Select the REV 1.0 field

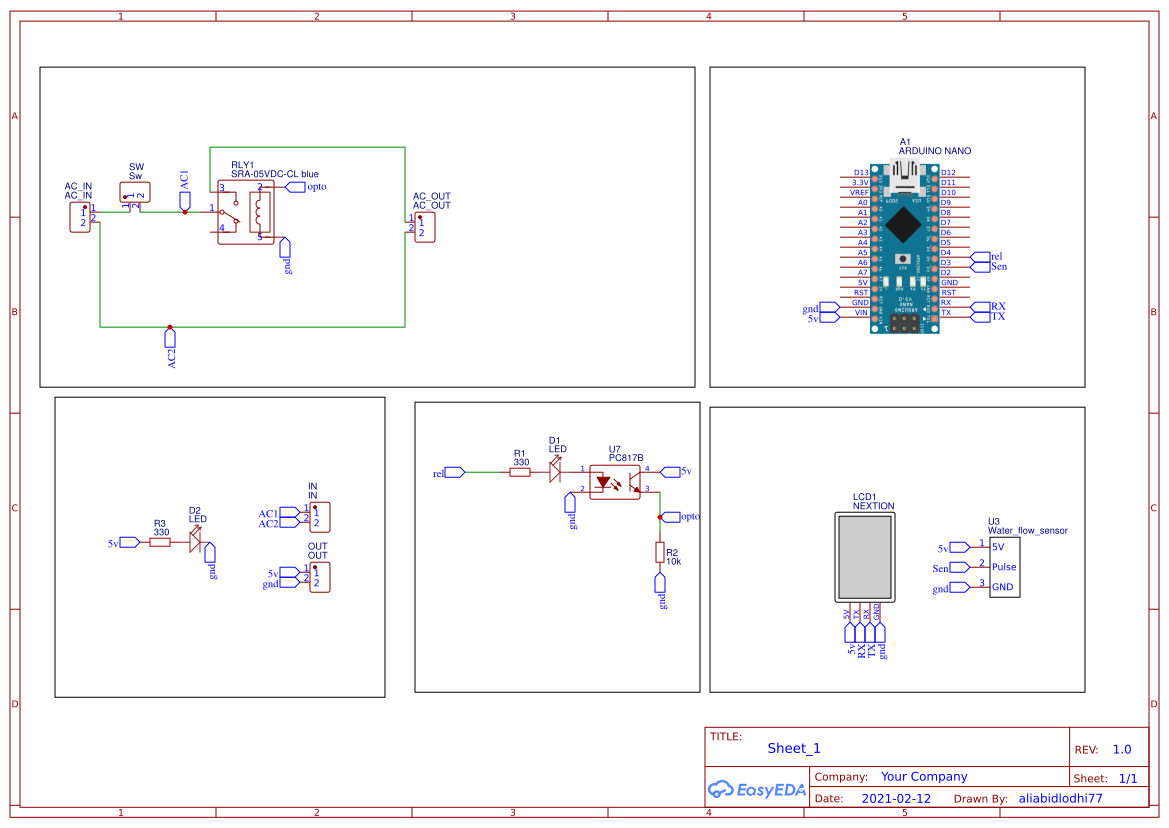click(x=1121, y=748)
